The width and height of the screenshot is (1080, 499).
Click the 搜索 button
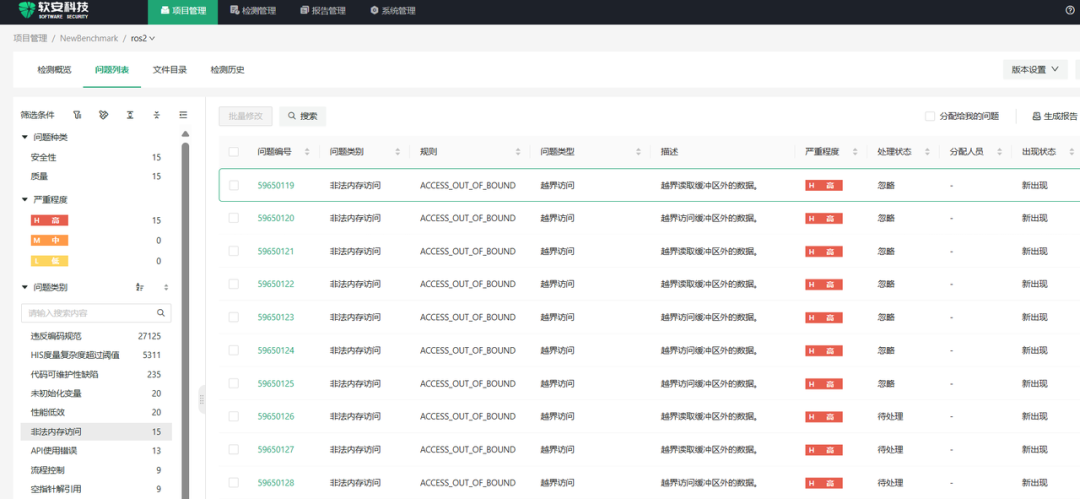point(302,116)
